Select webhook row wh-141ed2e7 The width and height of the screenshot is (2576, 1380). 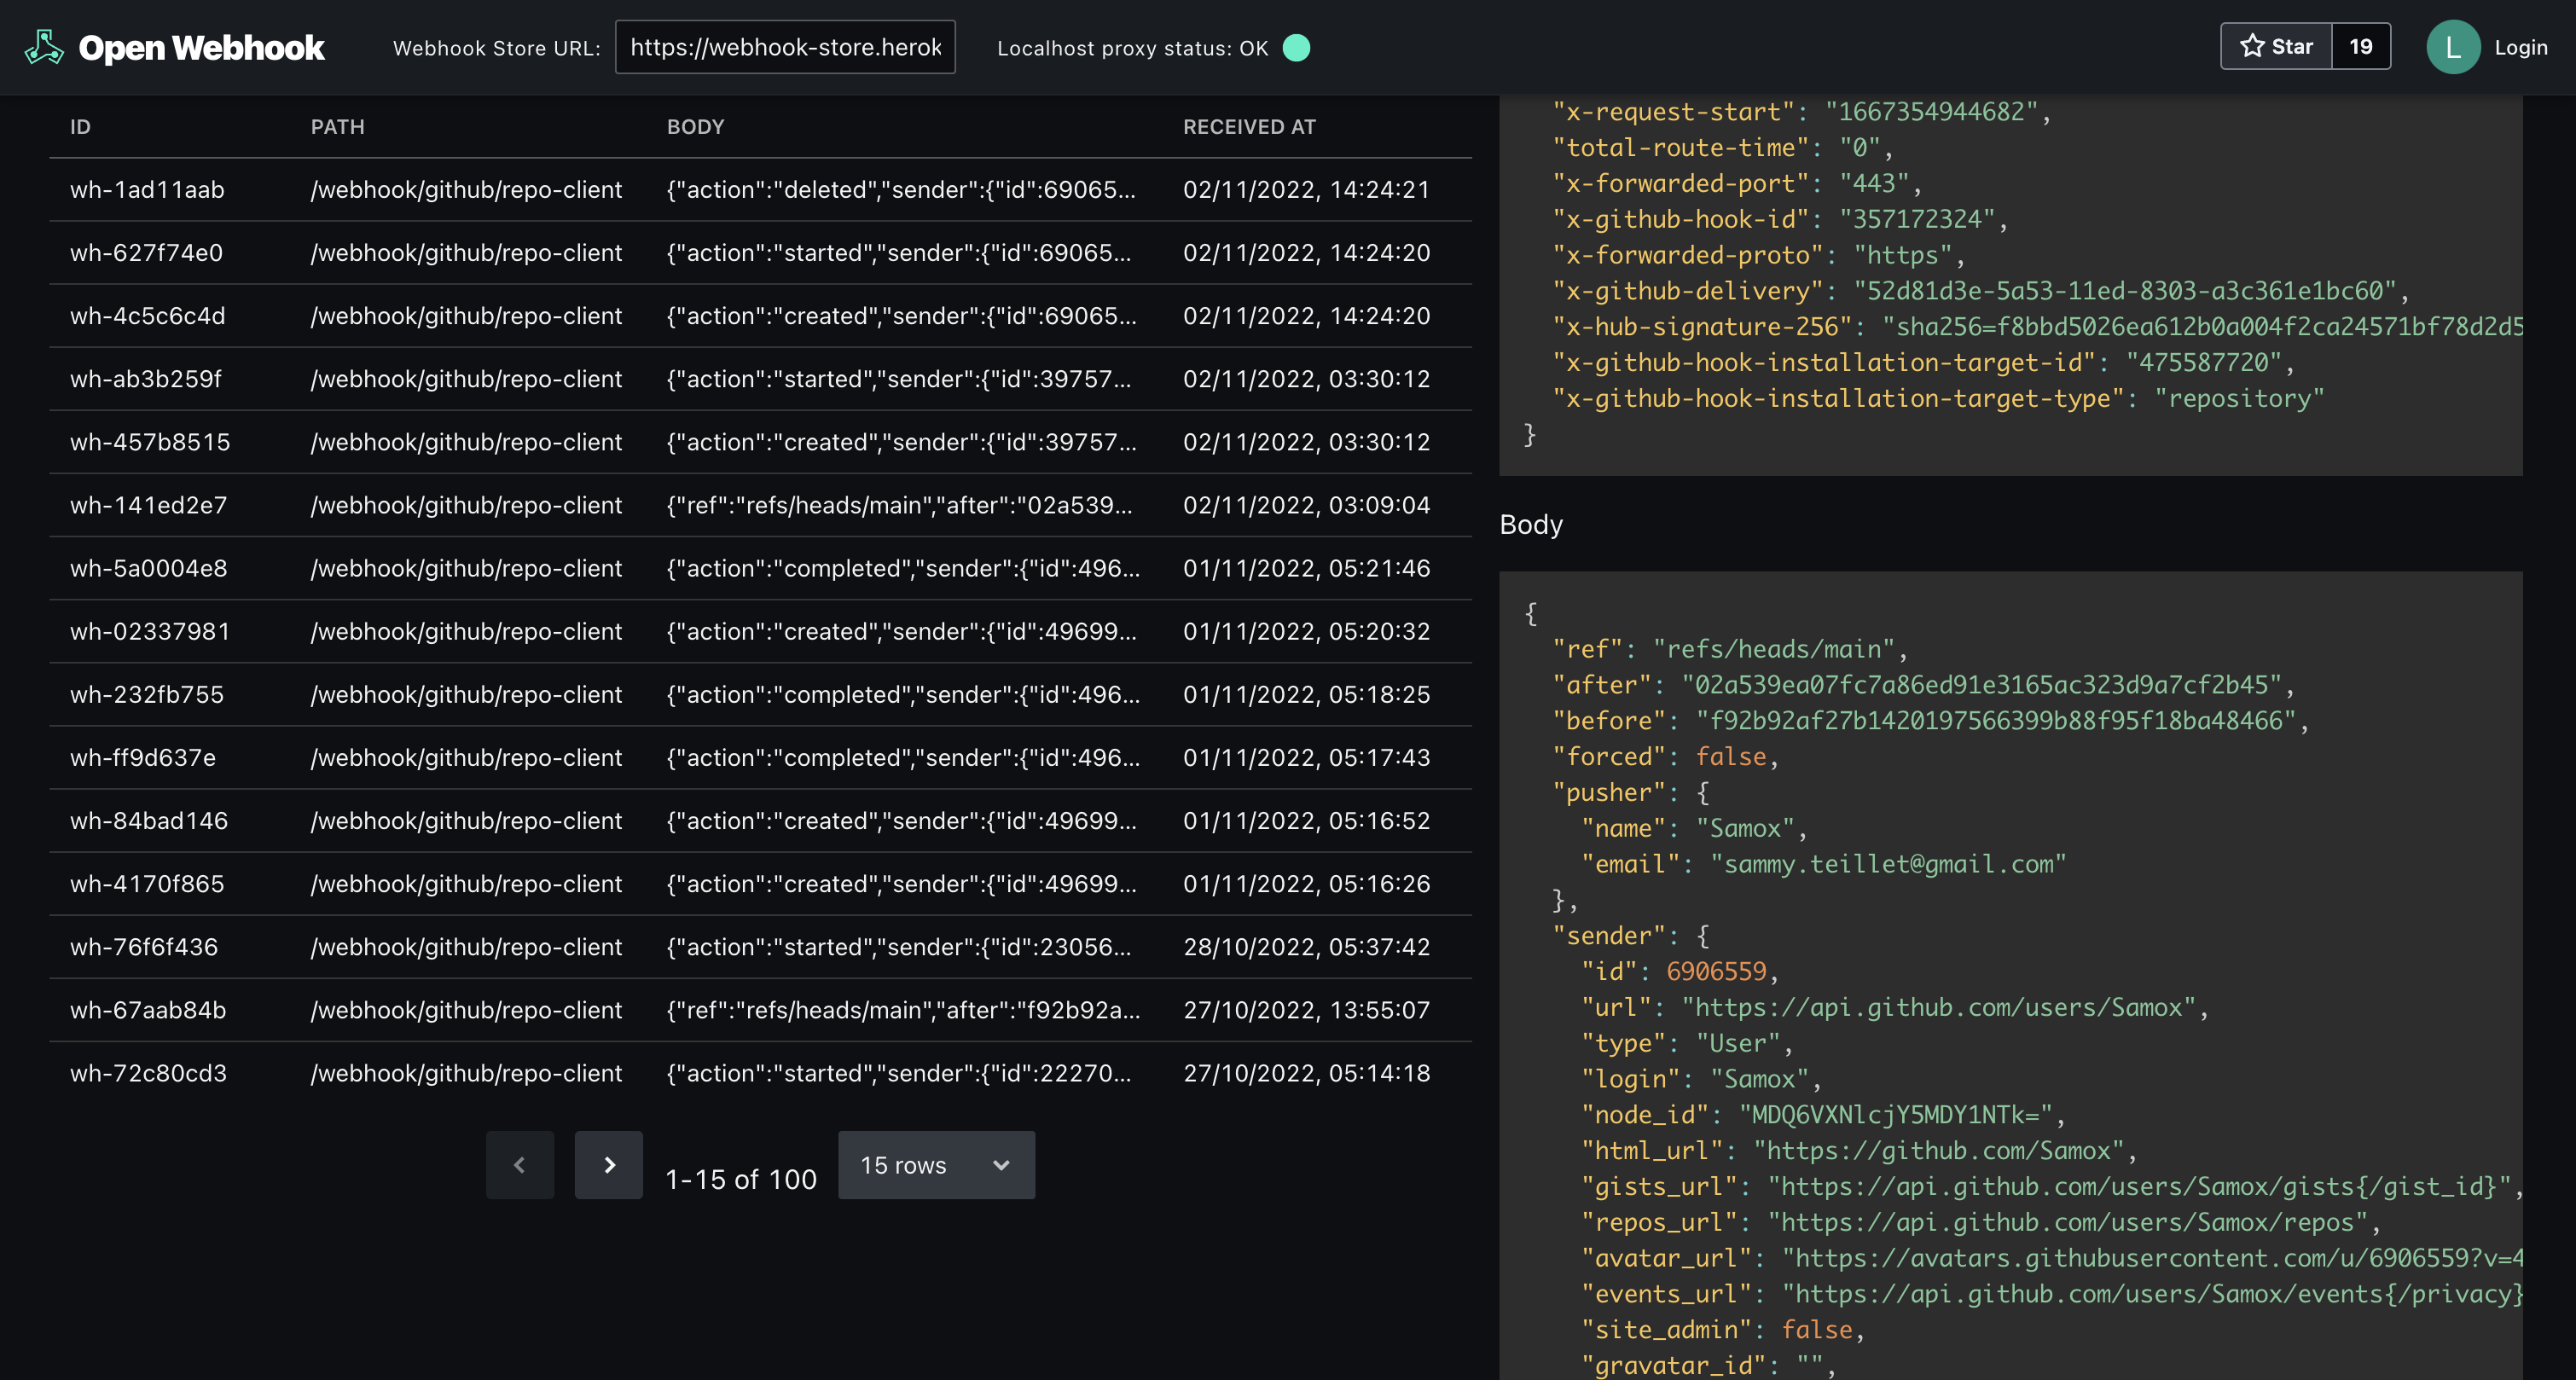(760, 505)
